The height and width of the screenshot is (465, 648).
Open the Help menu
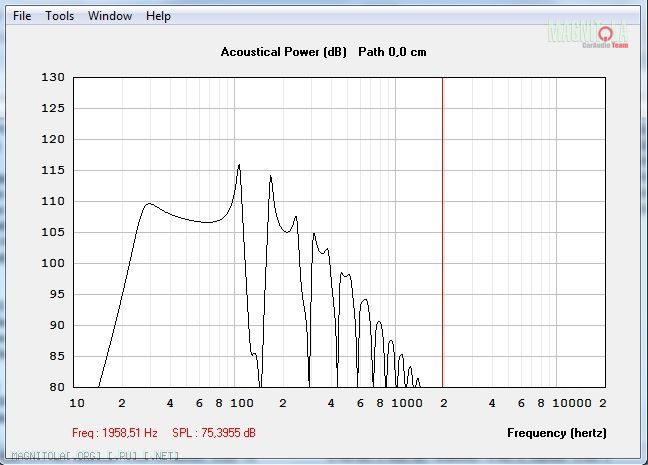pyautogui.click(x=158, y=16)
